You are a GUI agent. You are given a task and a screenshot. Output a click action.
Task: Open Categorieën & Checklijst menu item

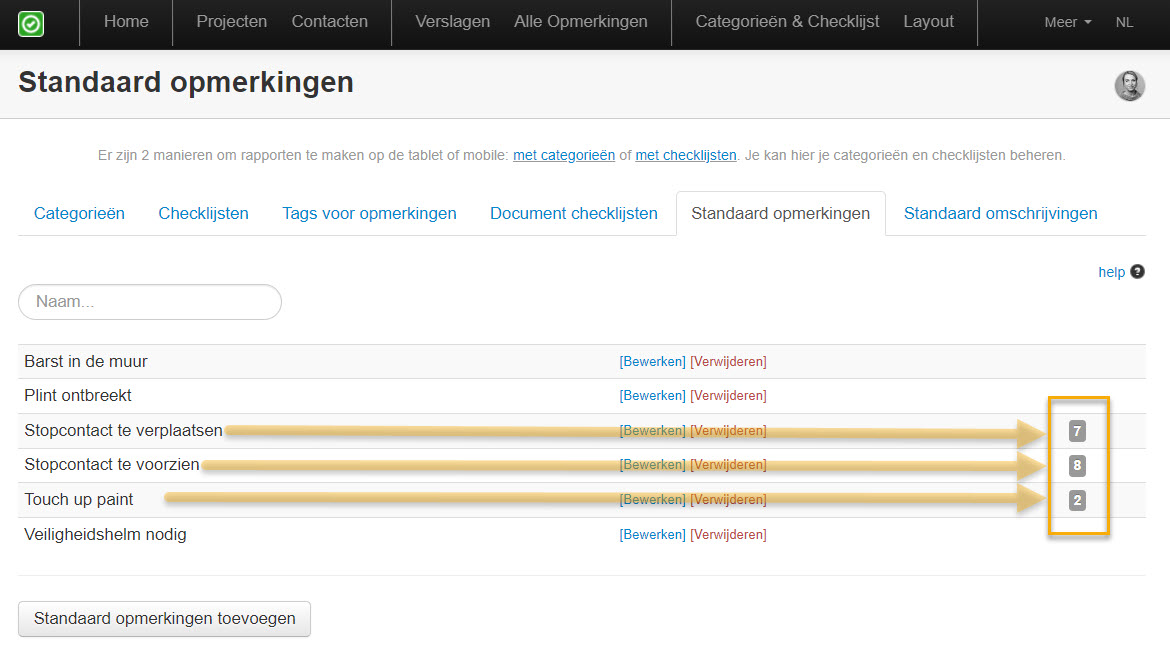coord(787,22)
